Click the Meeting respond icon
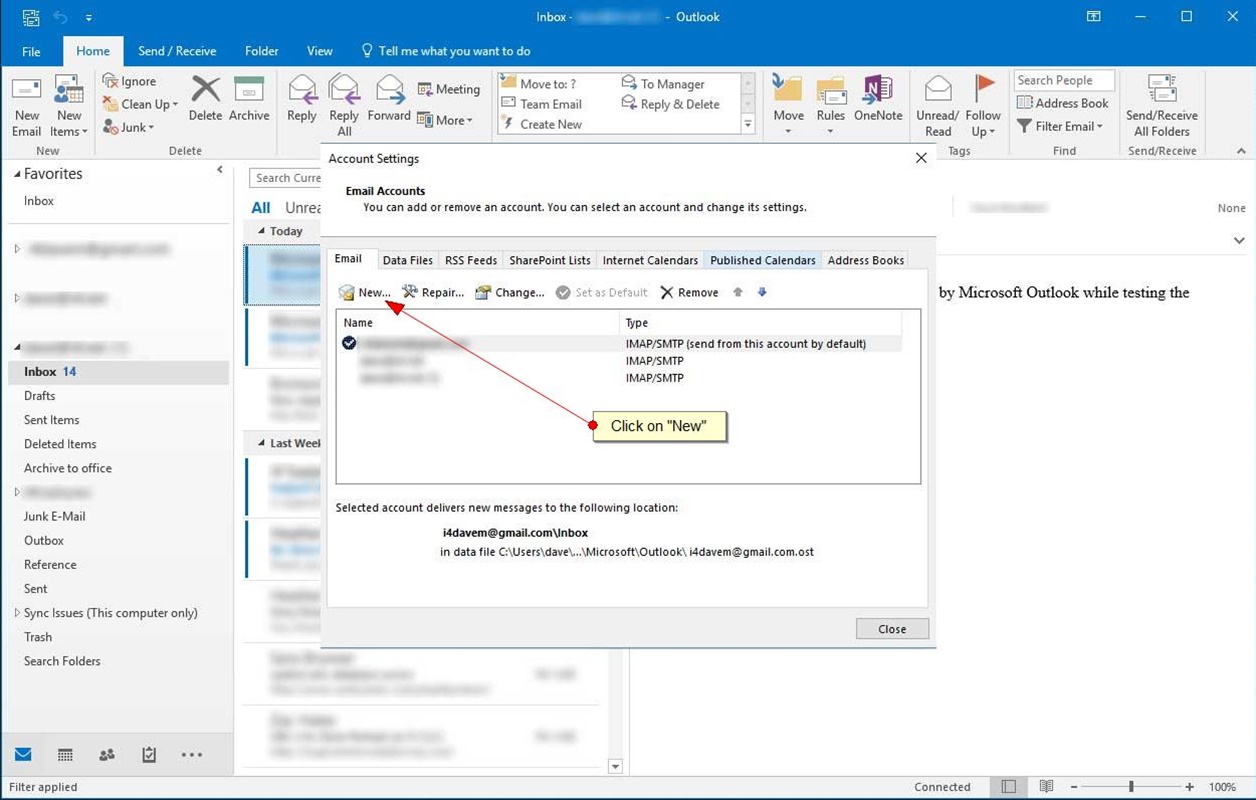This screenshot has height=800, width=1256. (x=449, y=89)
